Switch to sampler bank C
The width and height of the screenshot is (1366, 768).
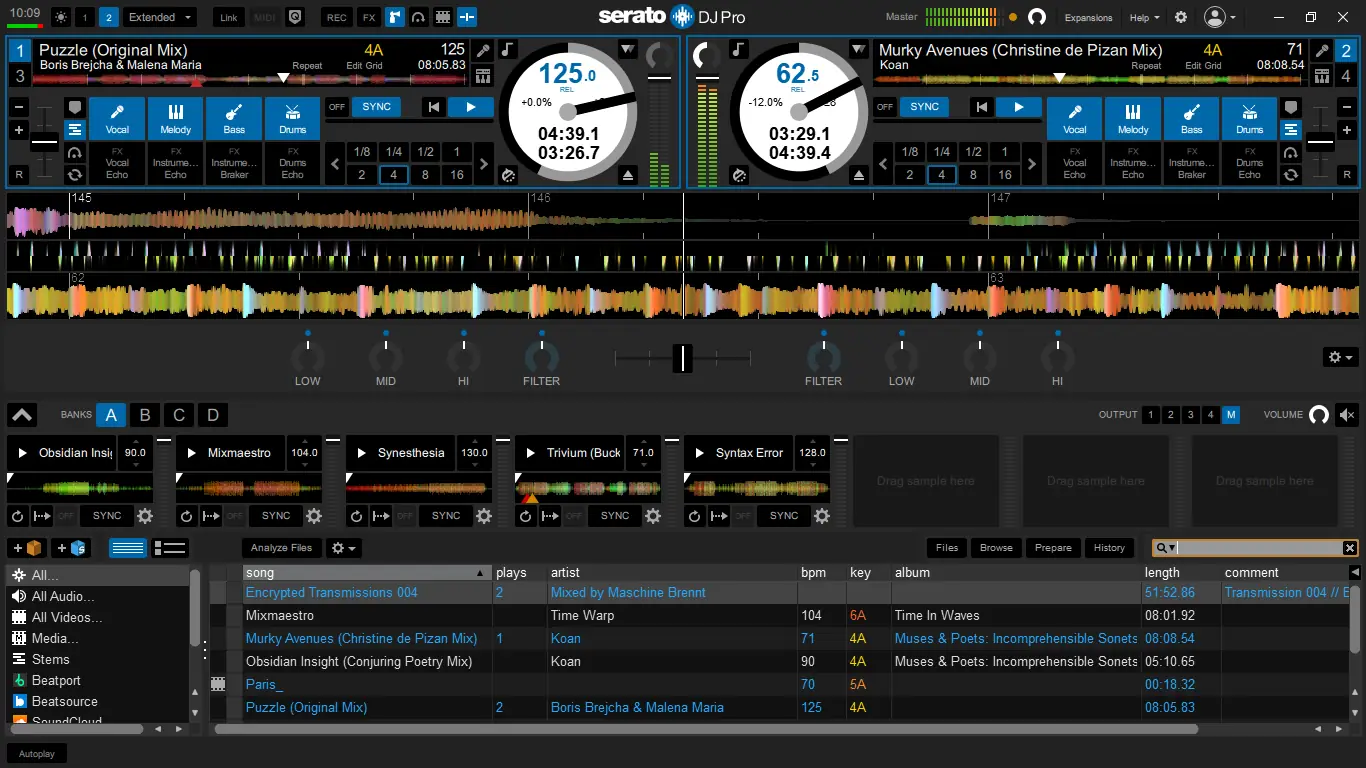179,415
